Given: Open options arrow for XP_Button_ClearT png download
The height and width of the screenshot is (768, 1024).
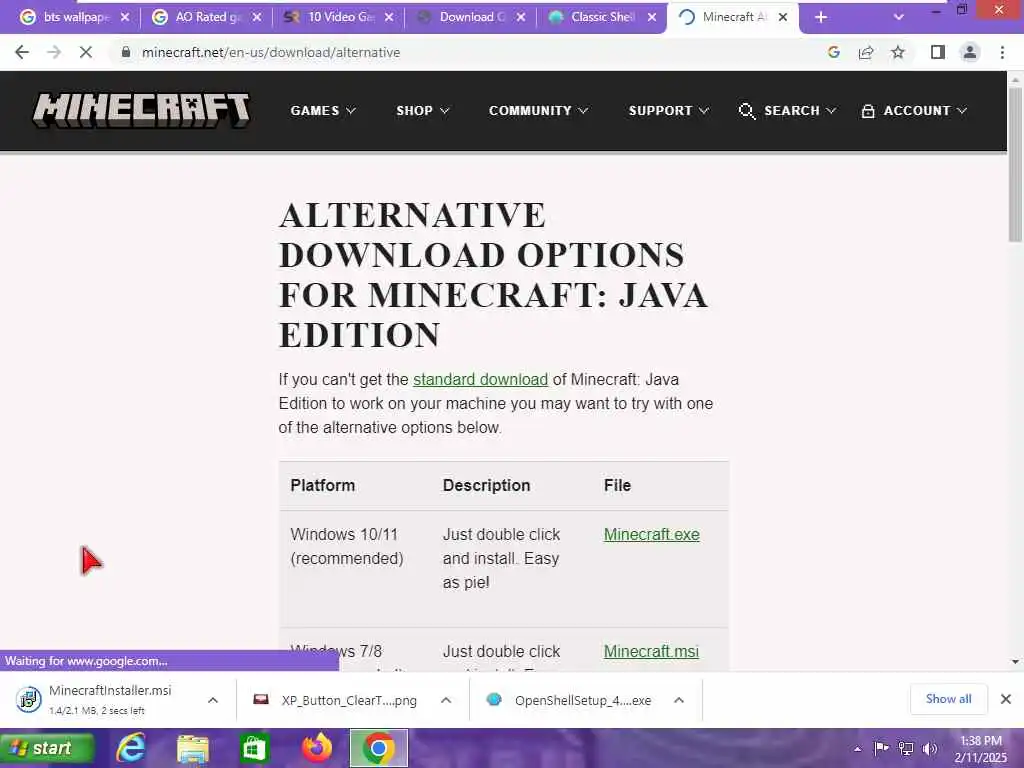Looking at the screenshot, I should tap(446, 700).
